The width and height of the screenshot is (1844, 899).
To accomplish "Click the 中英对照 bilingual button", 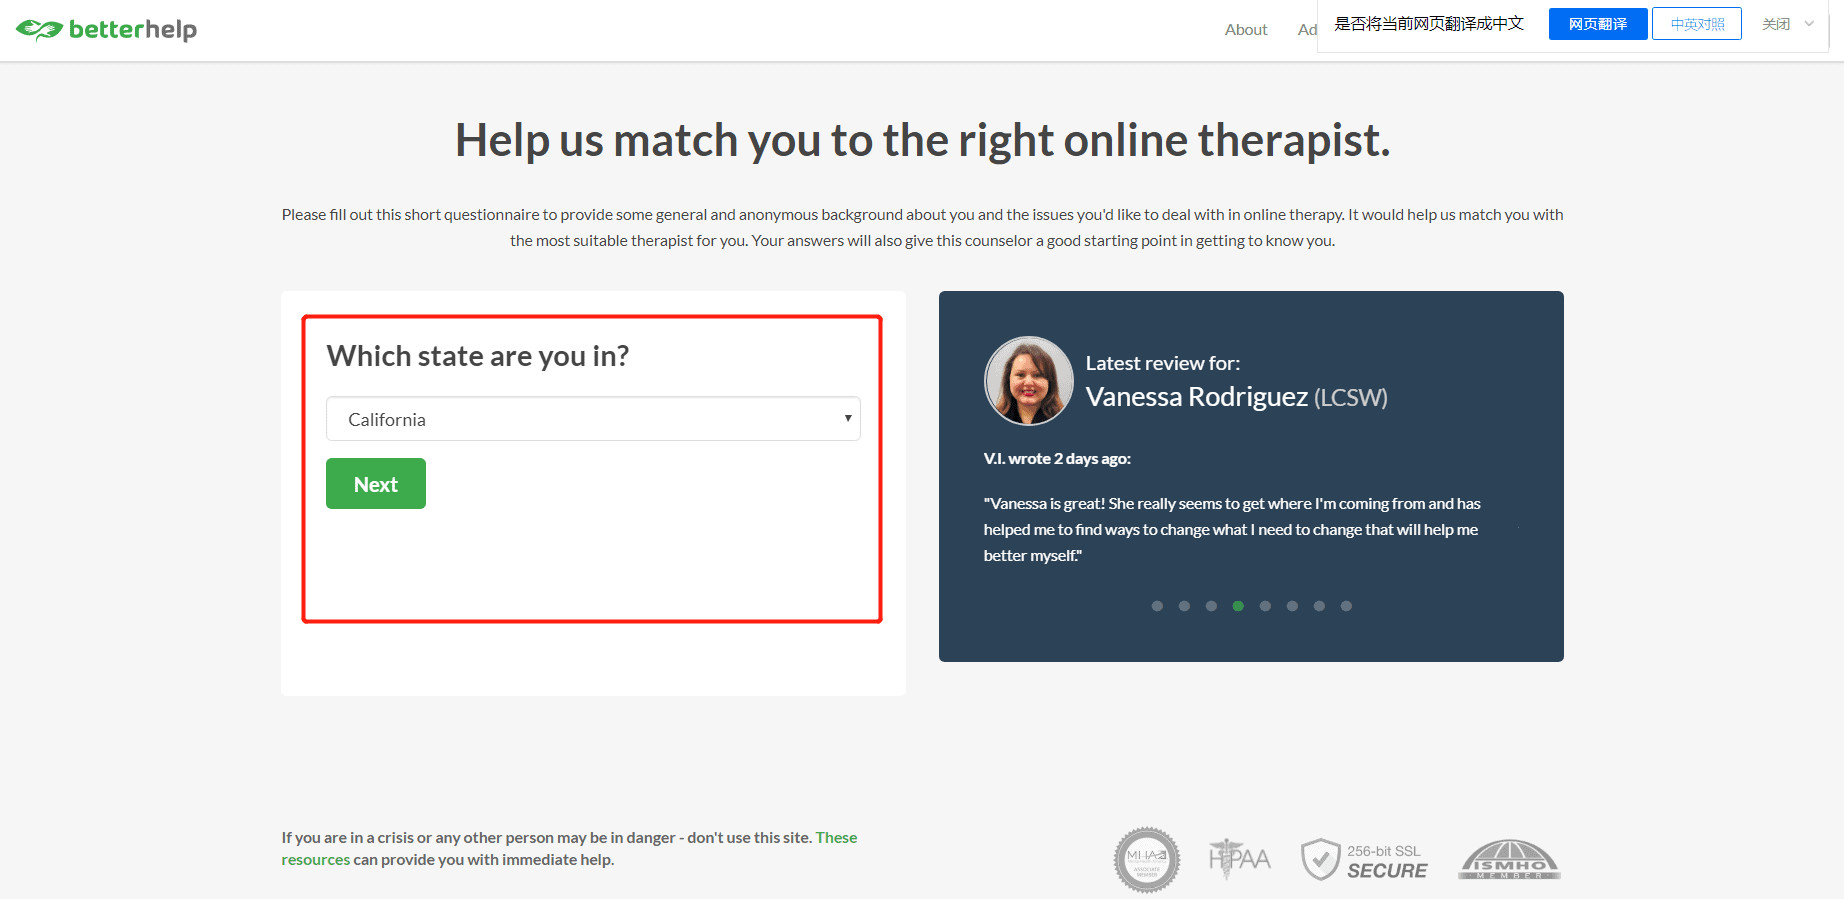I will tap(1697, 24).
